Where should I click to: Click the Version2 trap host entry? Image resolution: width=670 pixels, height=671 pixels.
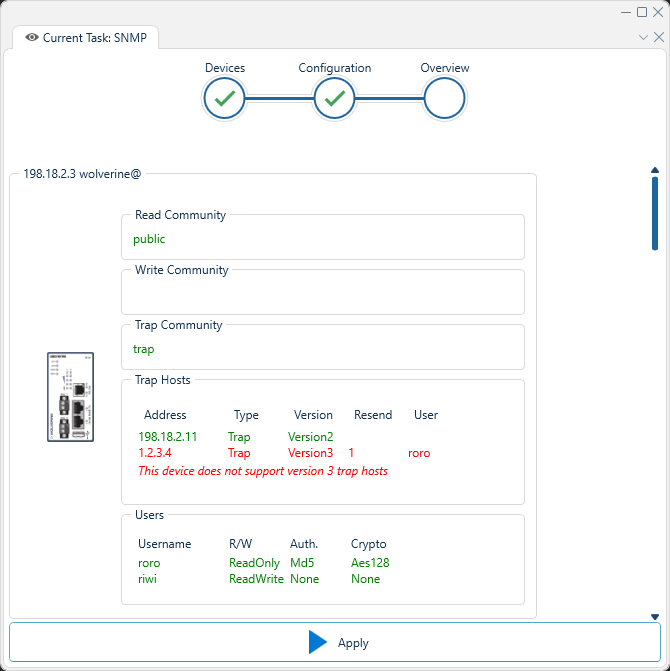[x=310, y=436]
